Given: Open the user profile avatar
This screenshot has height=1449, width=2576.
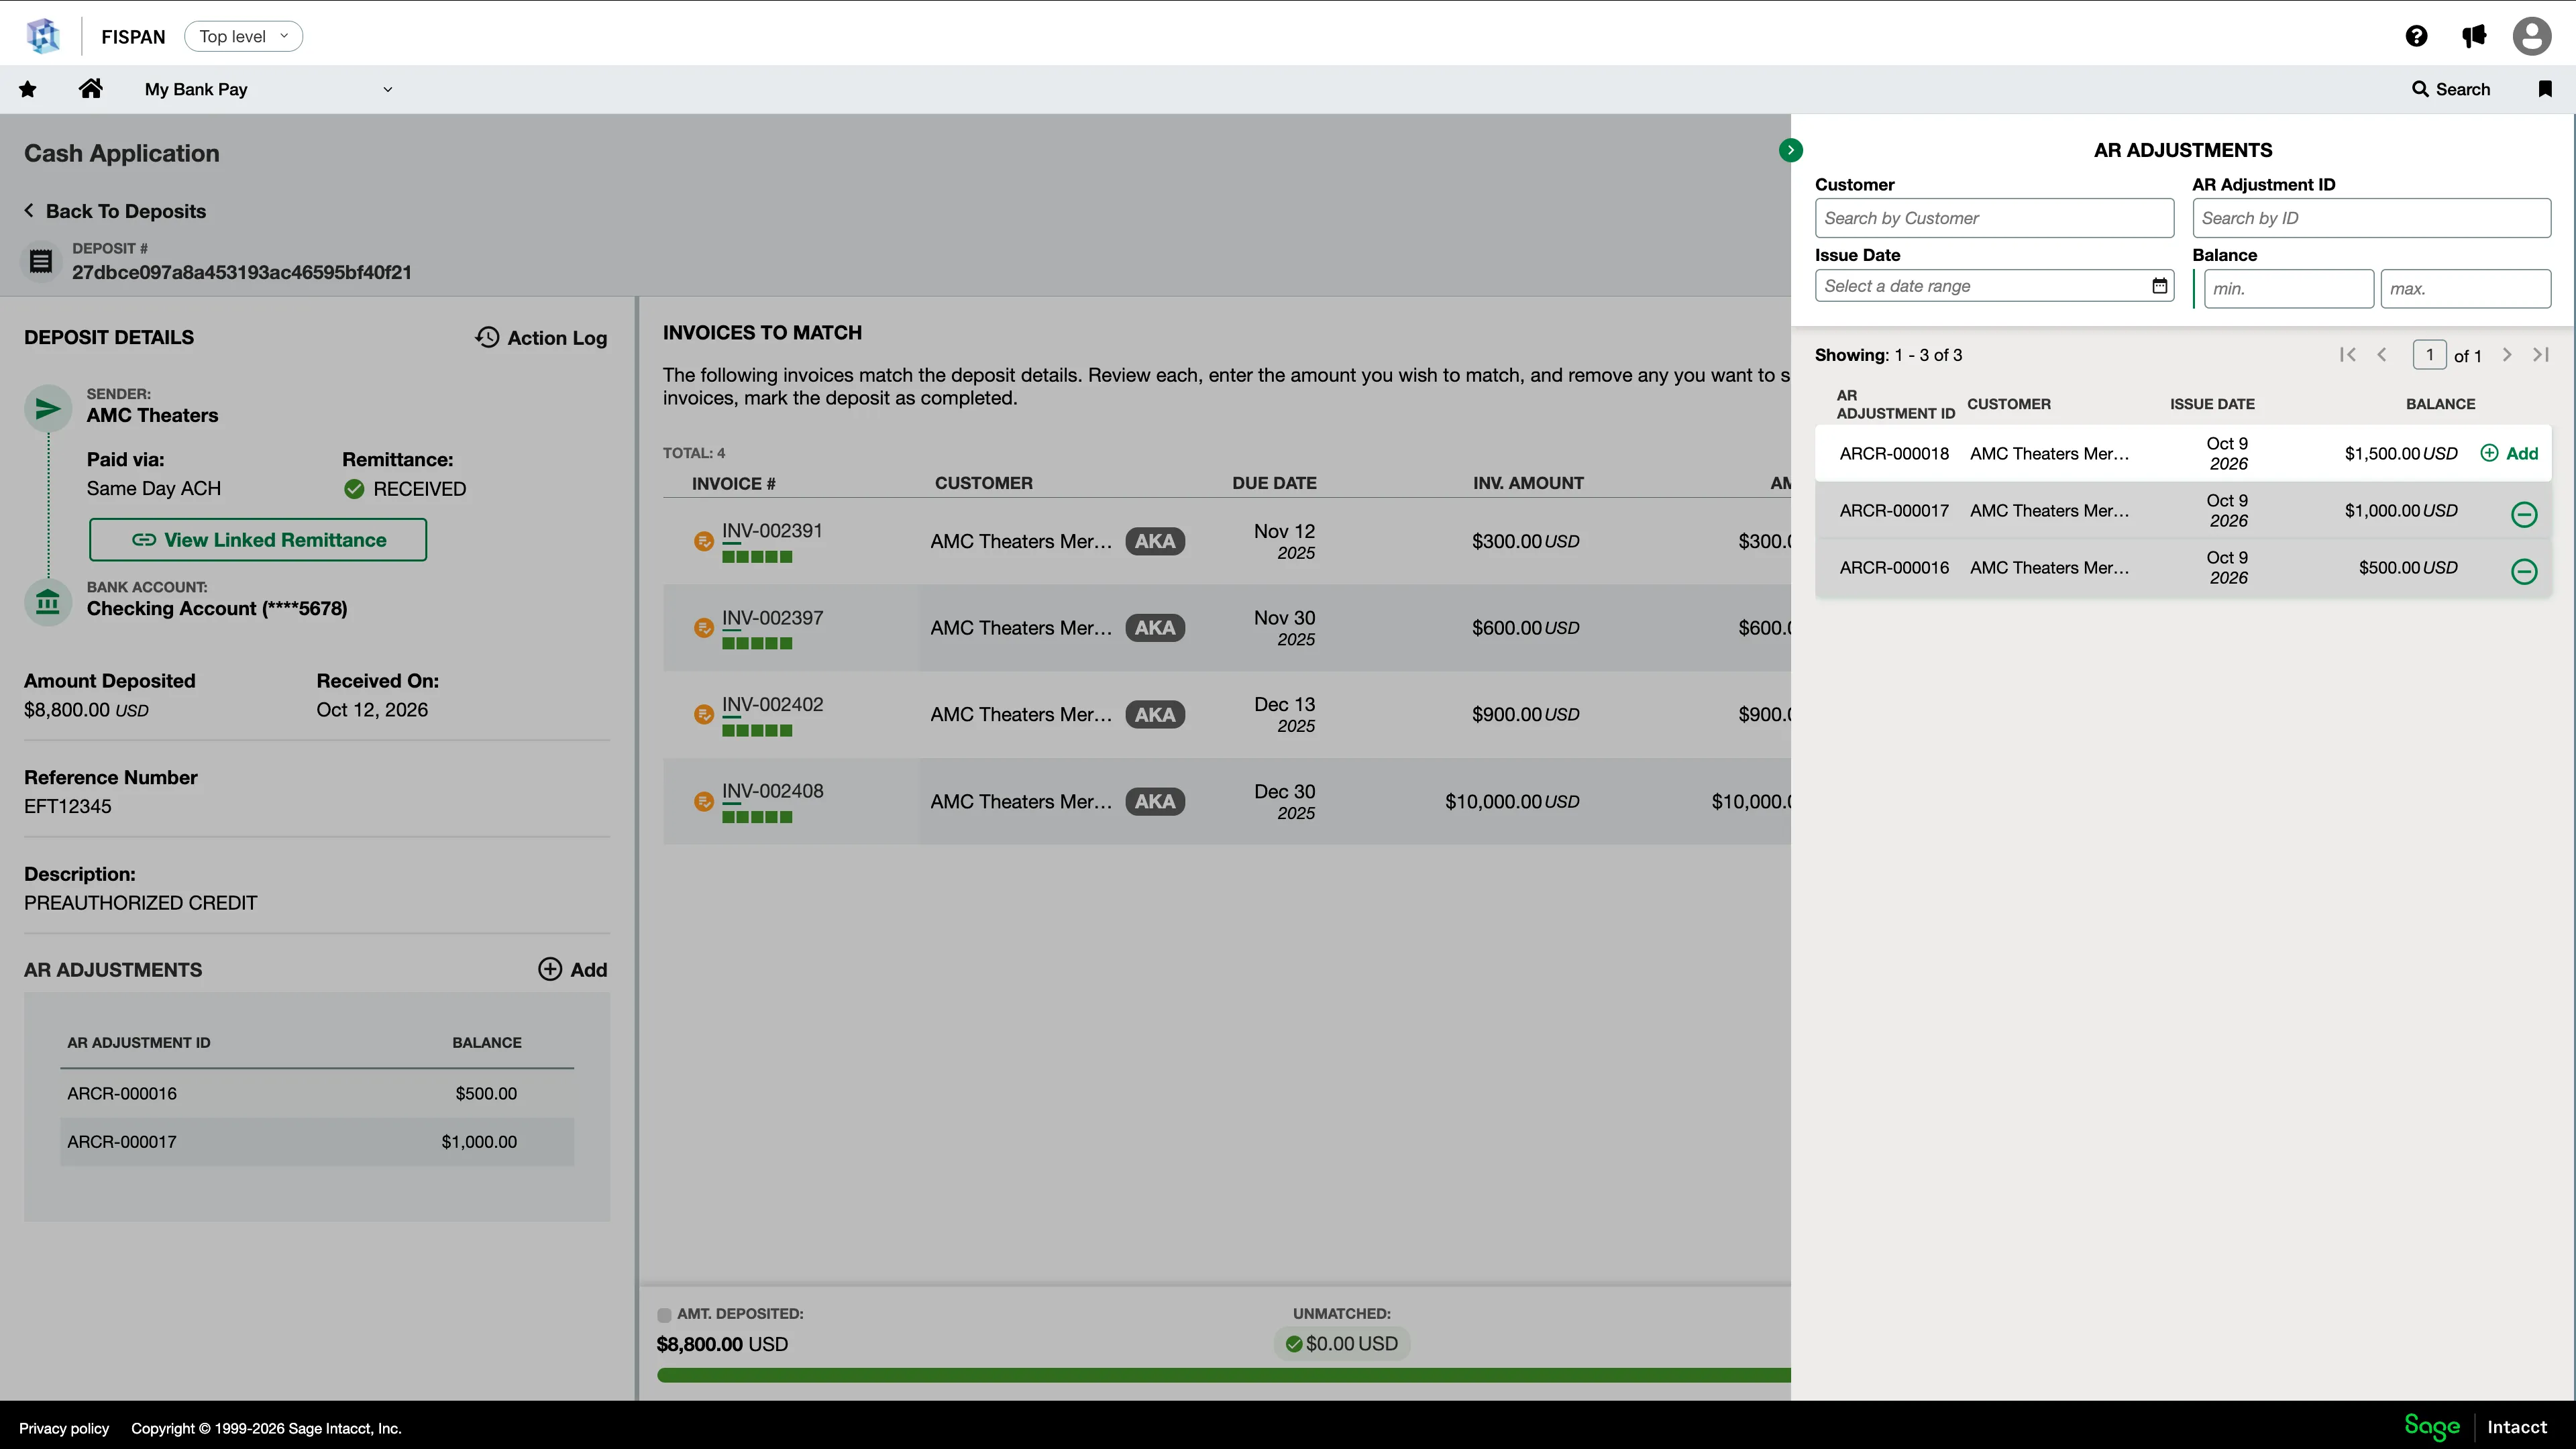Looking at the screenshot, I should [x=2532, y=36].
